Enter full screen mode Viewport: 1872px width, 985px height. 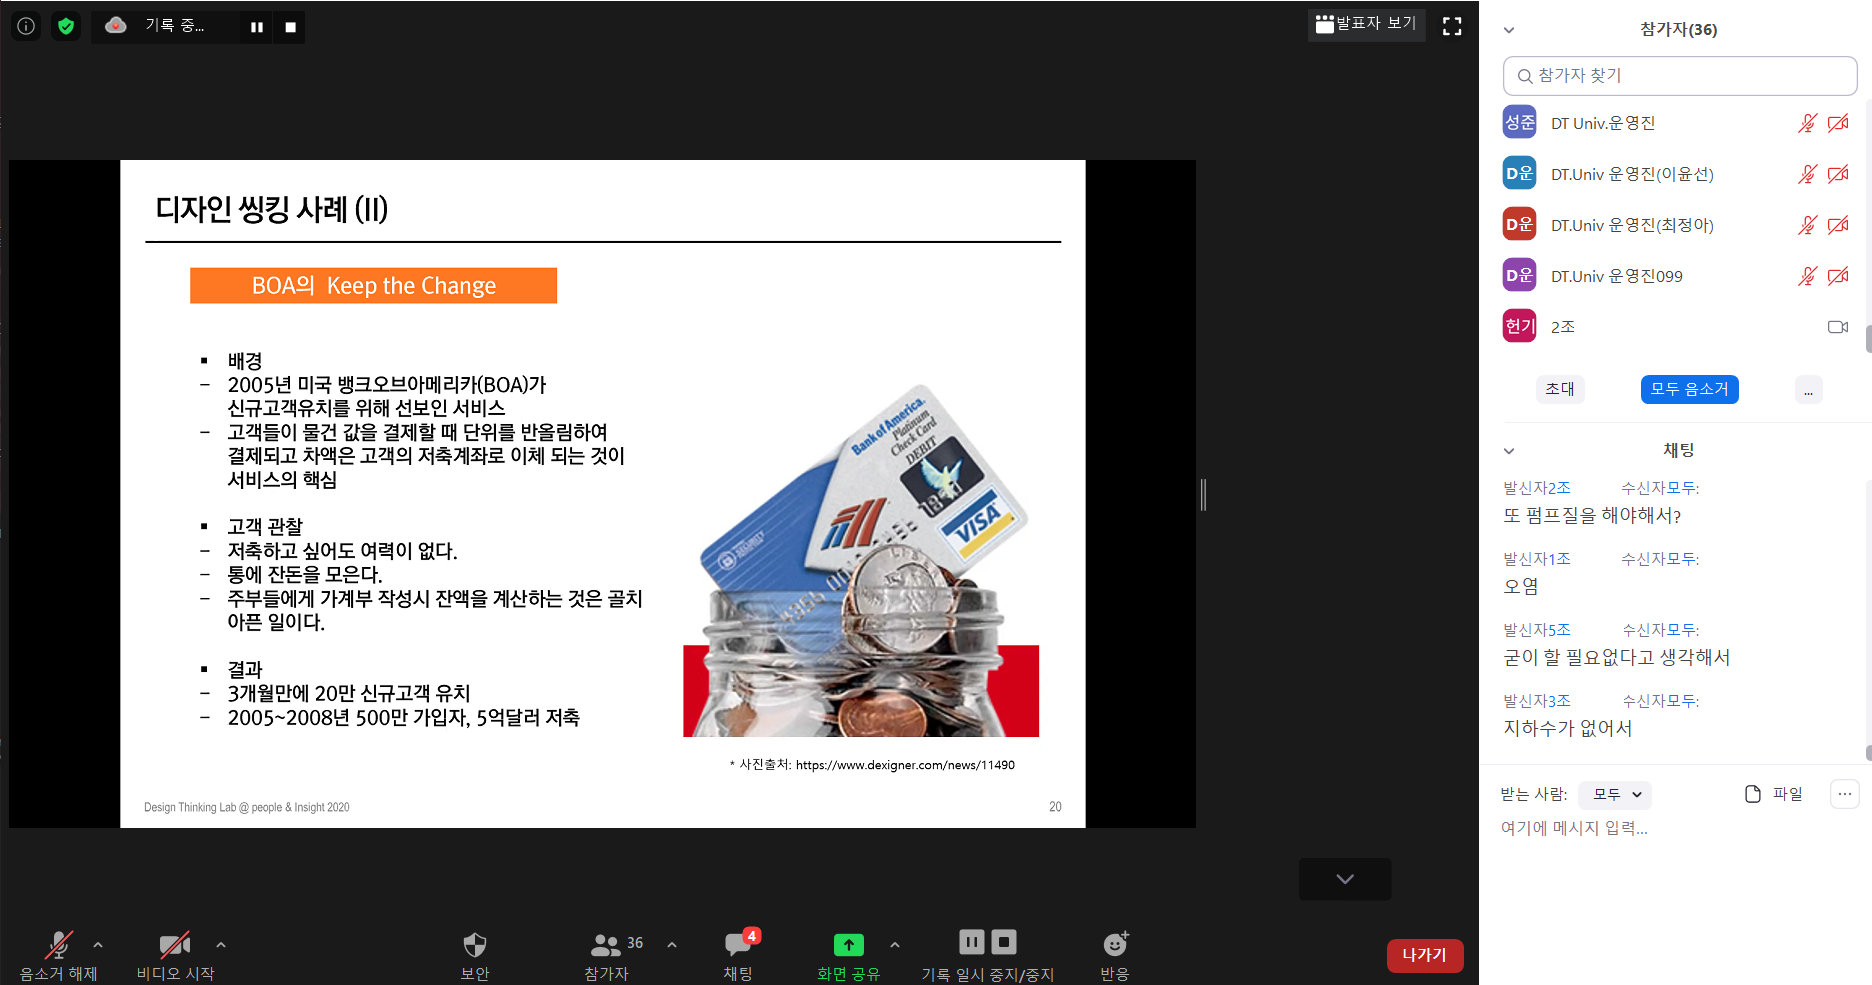click(x=1452, y=26)
